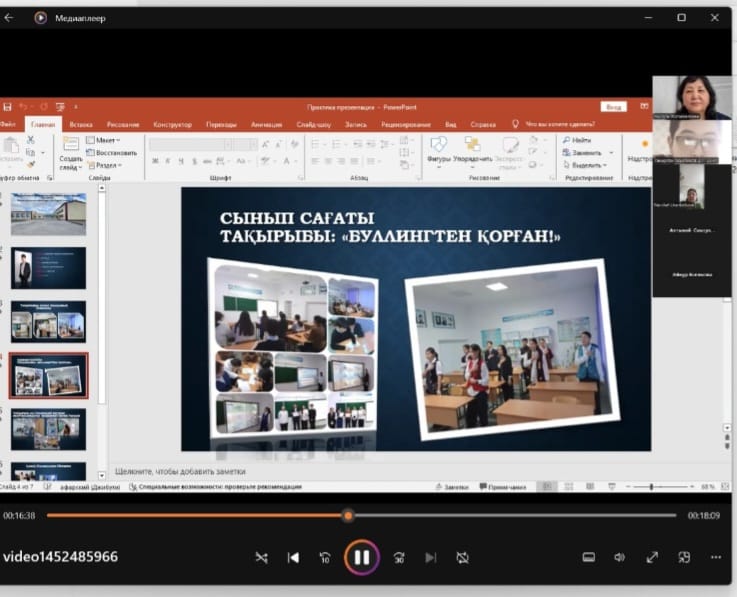Click the media player back arrow
The width and height of the screenshot is (737, 597).
pos(9,17)
